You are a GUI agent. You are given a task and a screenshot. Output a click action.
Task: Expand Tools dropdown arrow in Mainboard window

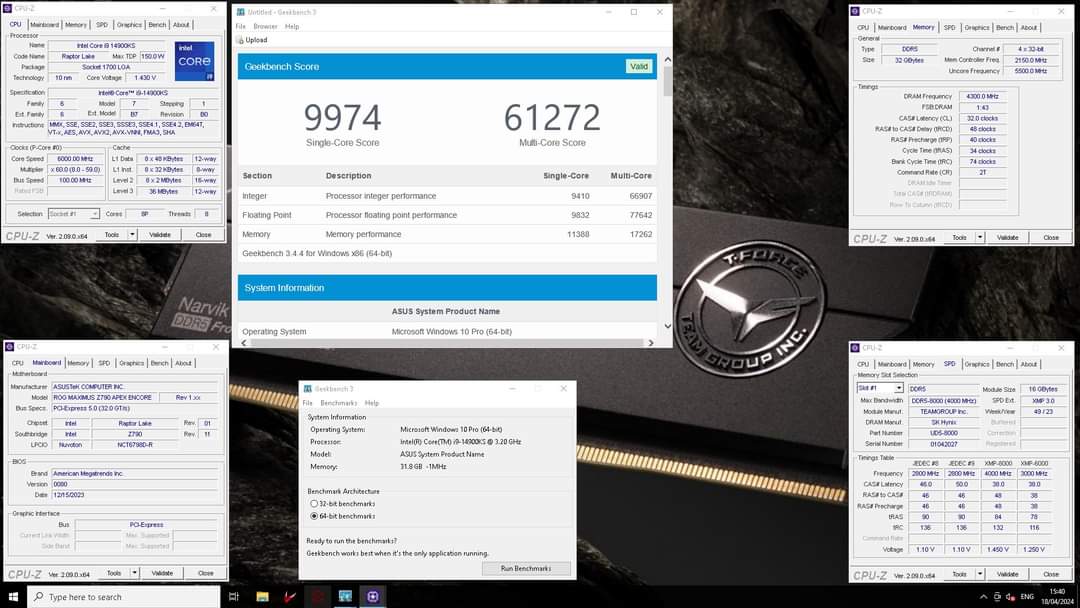pos(134,573)
